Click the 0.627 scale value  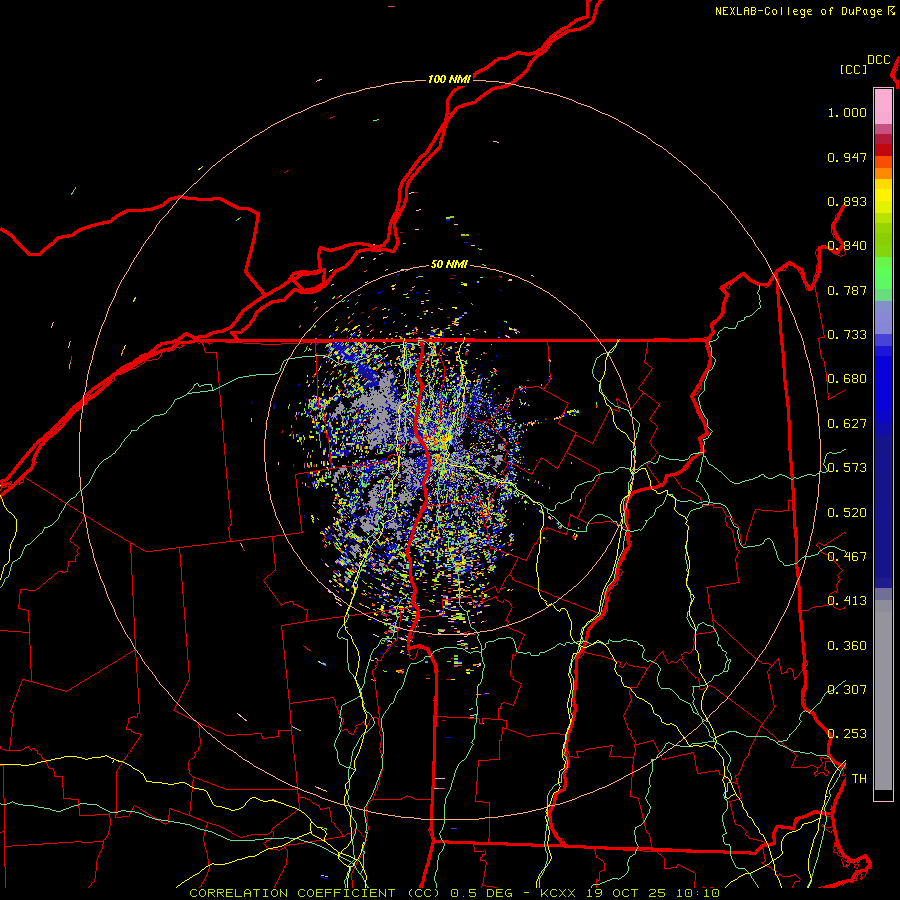[x=847, y=424]
